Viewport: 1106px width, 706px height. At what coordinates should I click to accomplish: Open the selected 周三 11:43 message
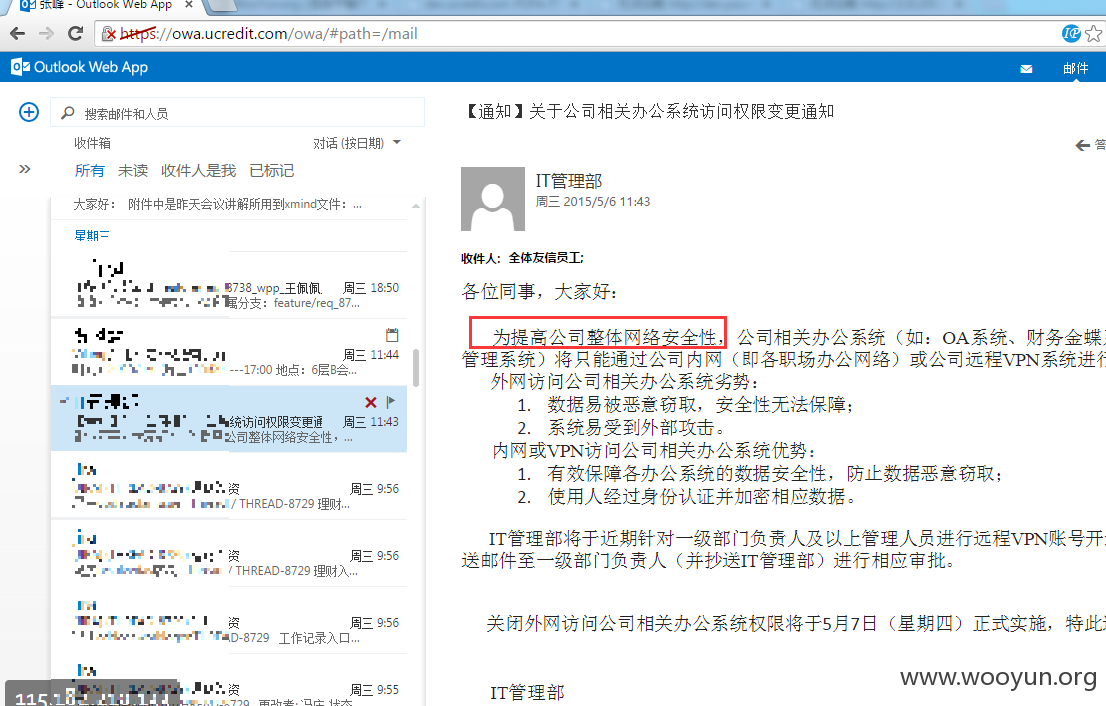[229, 419]
